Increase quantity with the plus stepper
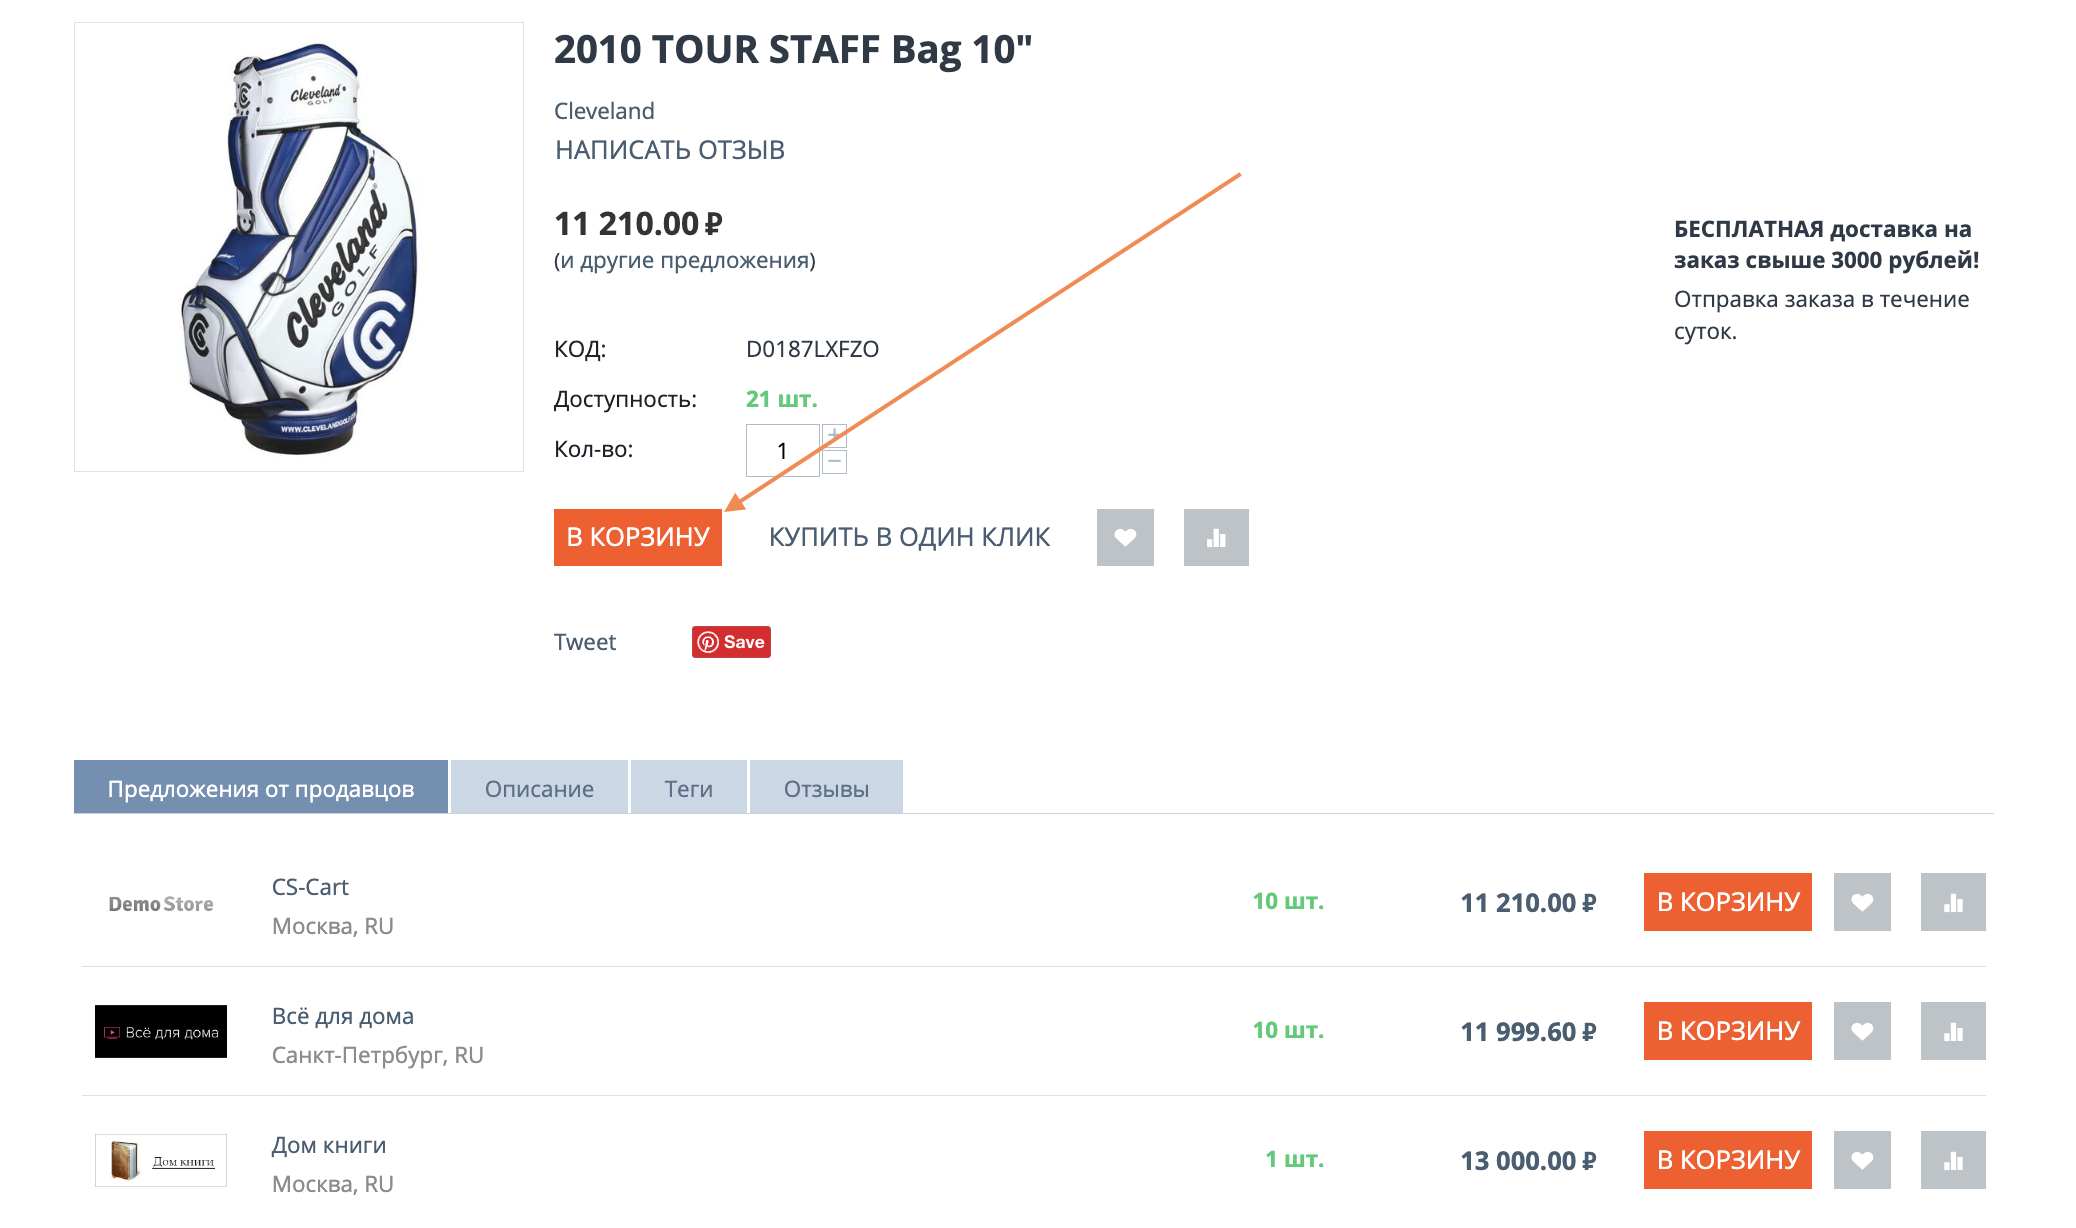This screenshot has width=2076, height=1228. click(834, 436)
